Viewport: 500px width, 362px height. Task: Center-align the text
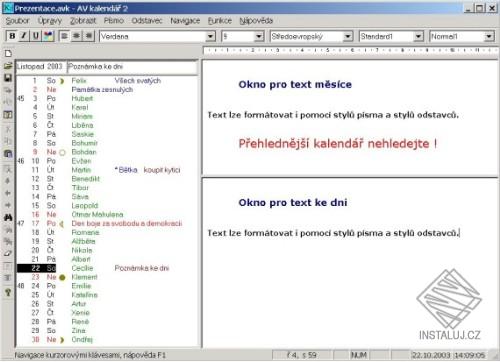(76, 36)
